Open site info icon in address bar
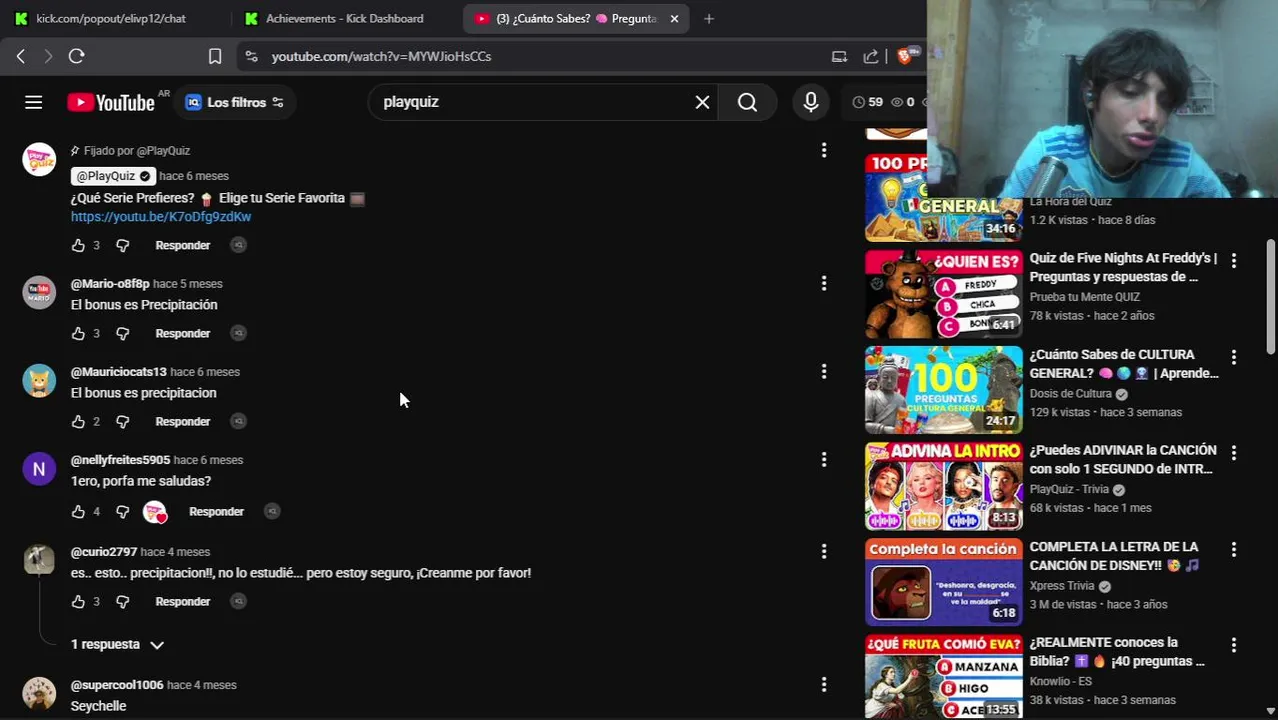Screen dimensions: 1278x720 pos(251,56)
